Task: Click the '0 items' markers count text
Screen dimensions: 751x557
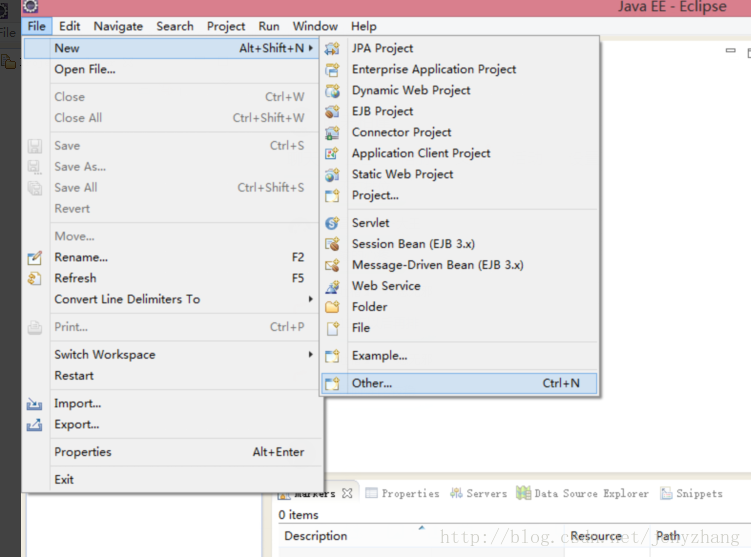Action: point(298,515)
